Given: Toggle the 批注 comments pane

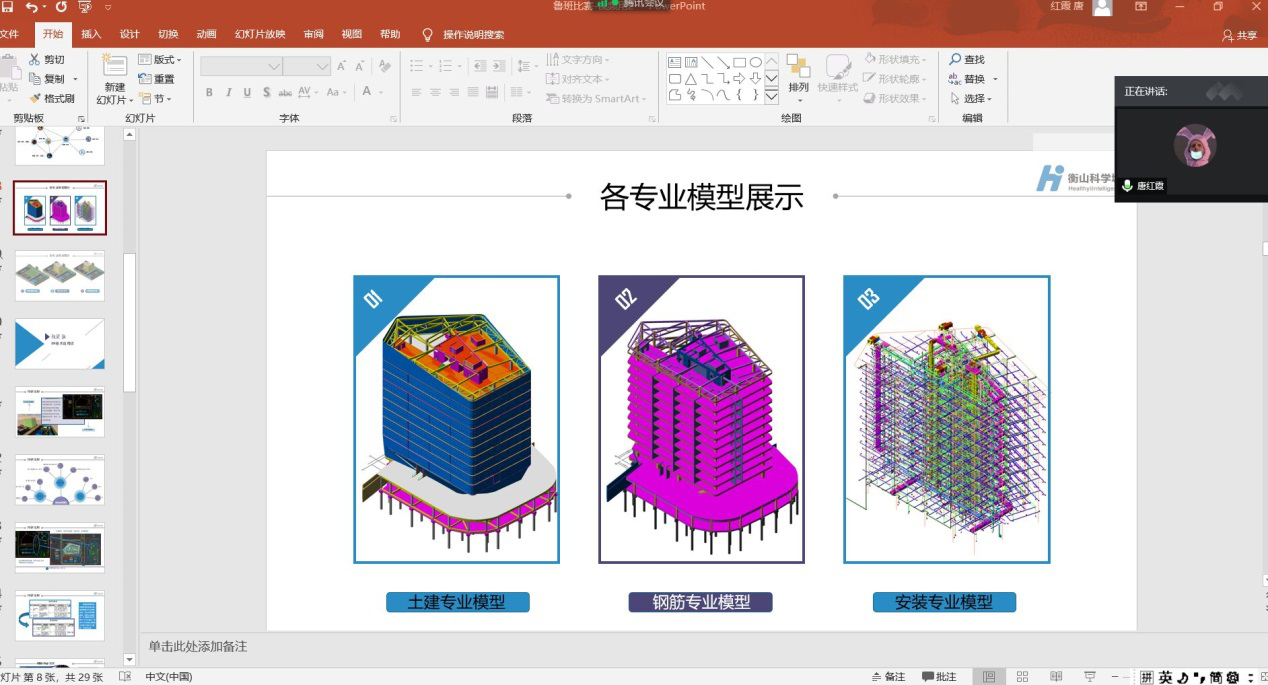Looking at the screenshot, I should click(x=939, y=677).
